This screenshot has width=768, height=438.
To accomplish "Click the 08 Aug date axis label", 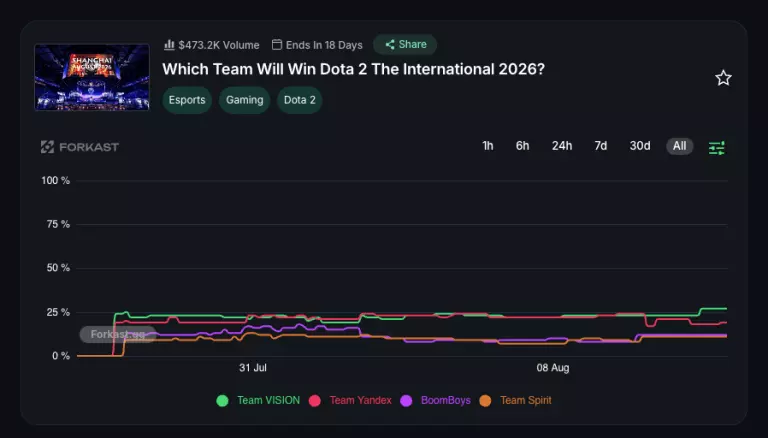I will (553, 367).
